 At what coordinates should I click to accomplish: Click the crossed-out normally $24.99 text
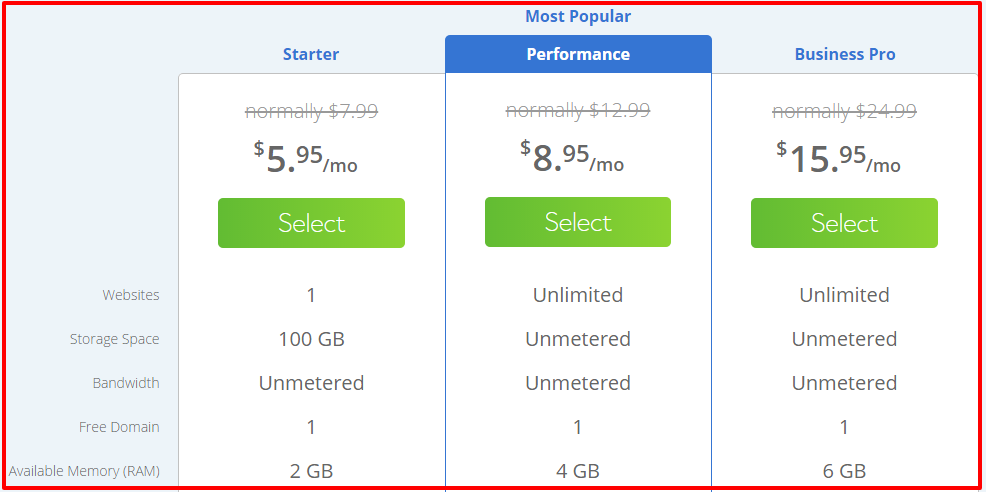(845, 111)
